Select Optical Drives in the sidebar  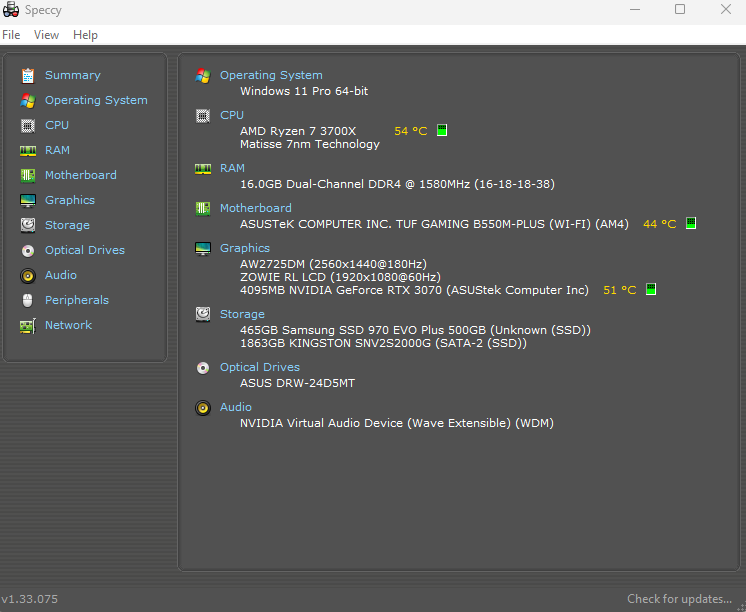tap(85, 250)
